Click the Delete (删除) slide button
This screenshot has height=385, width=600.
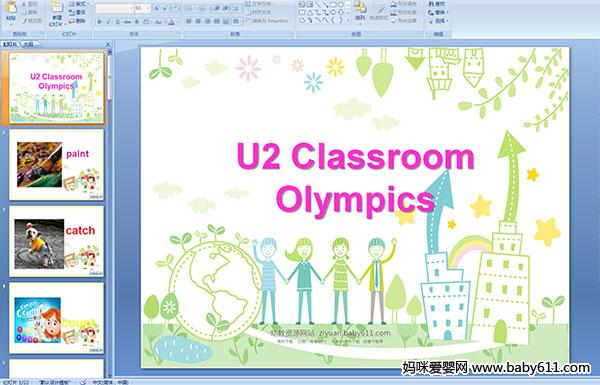click(78, 21)
